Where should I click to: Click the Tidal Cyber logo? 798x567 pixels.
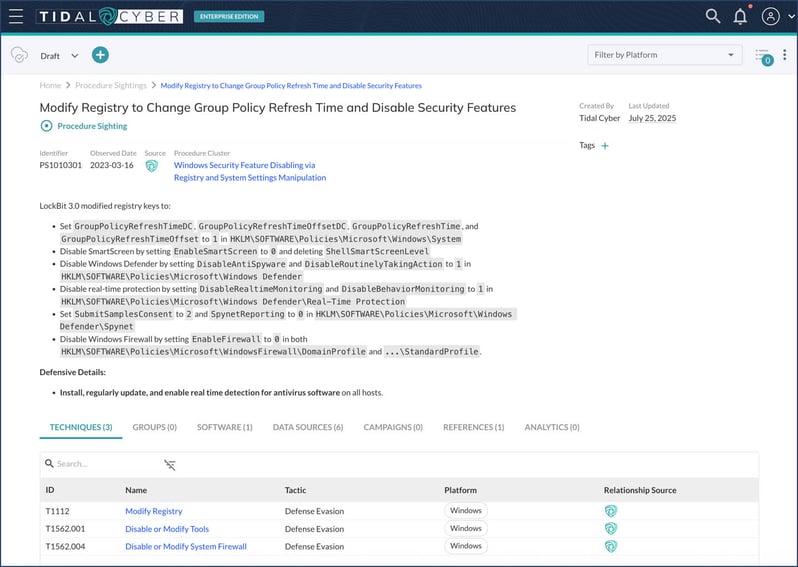(x=109, y=16)
